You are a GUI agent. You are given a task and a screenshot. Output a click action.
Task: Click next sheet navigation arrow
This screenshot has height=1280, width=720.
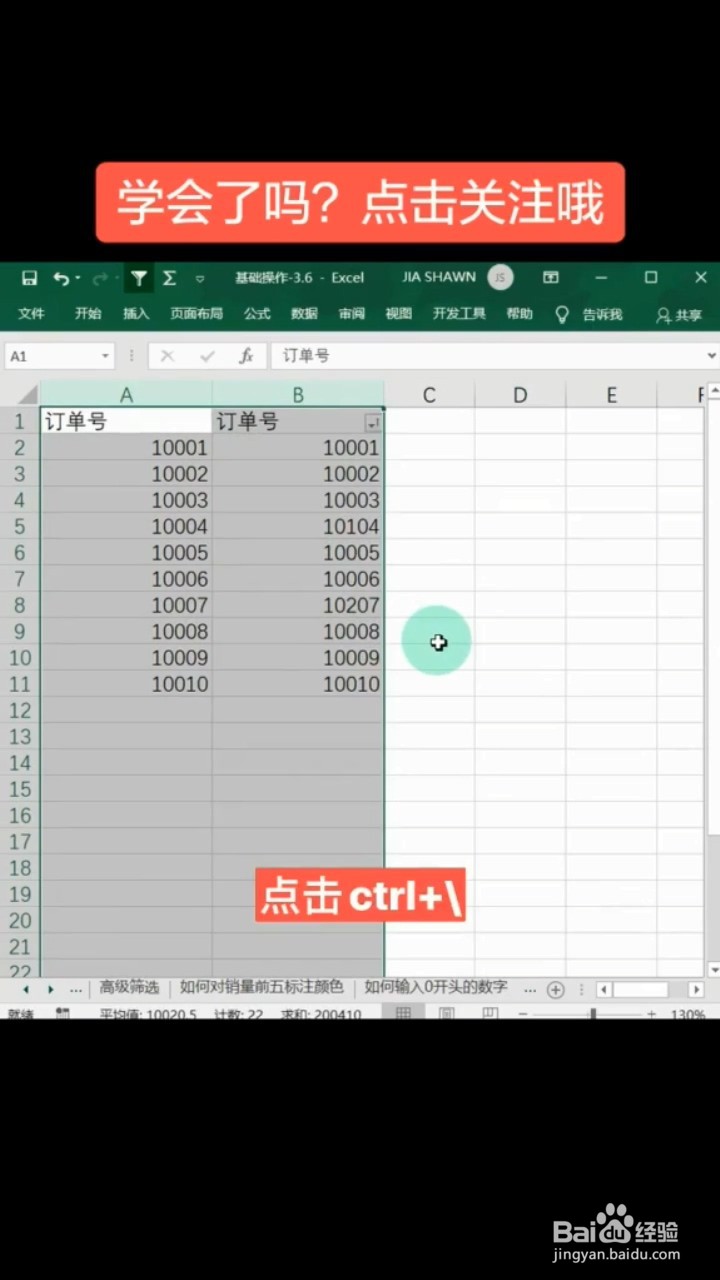(51, 989)
